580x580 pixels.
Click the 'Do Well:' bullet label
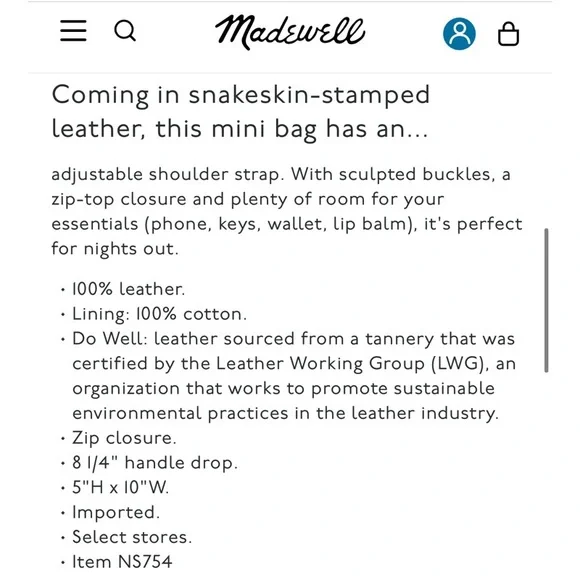pyautogui.click(x=110, y=338)
